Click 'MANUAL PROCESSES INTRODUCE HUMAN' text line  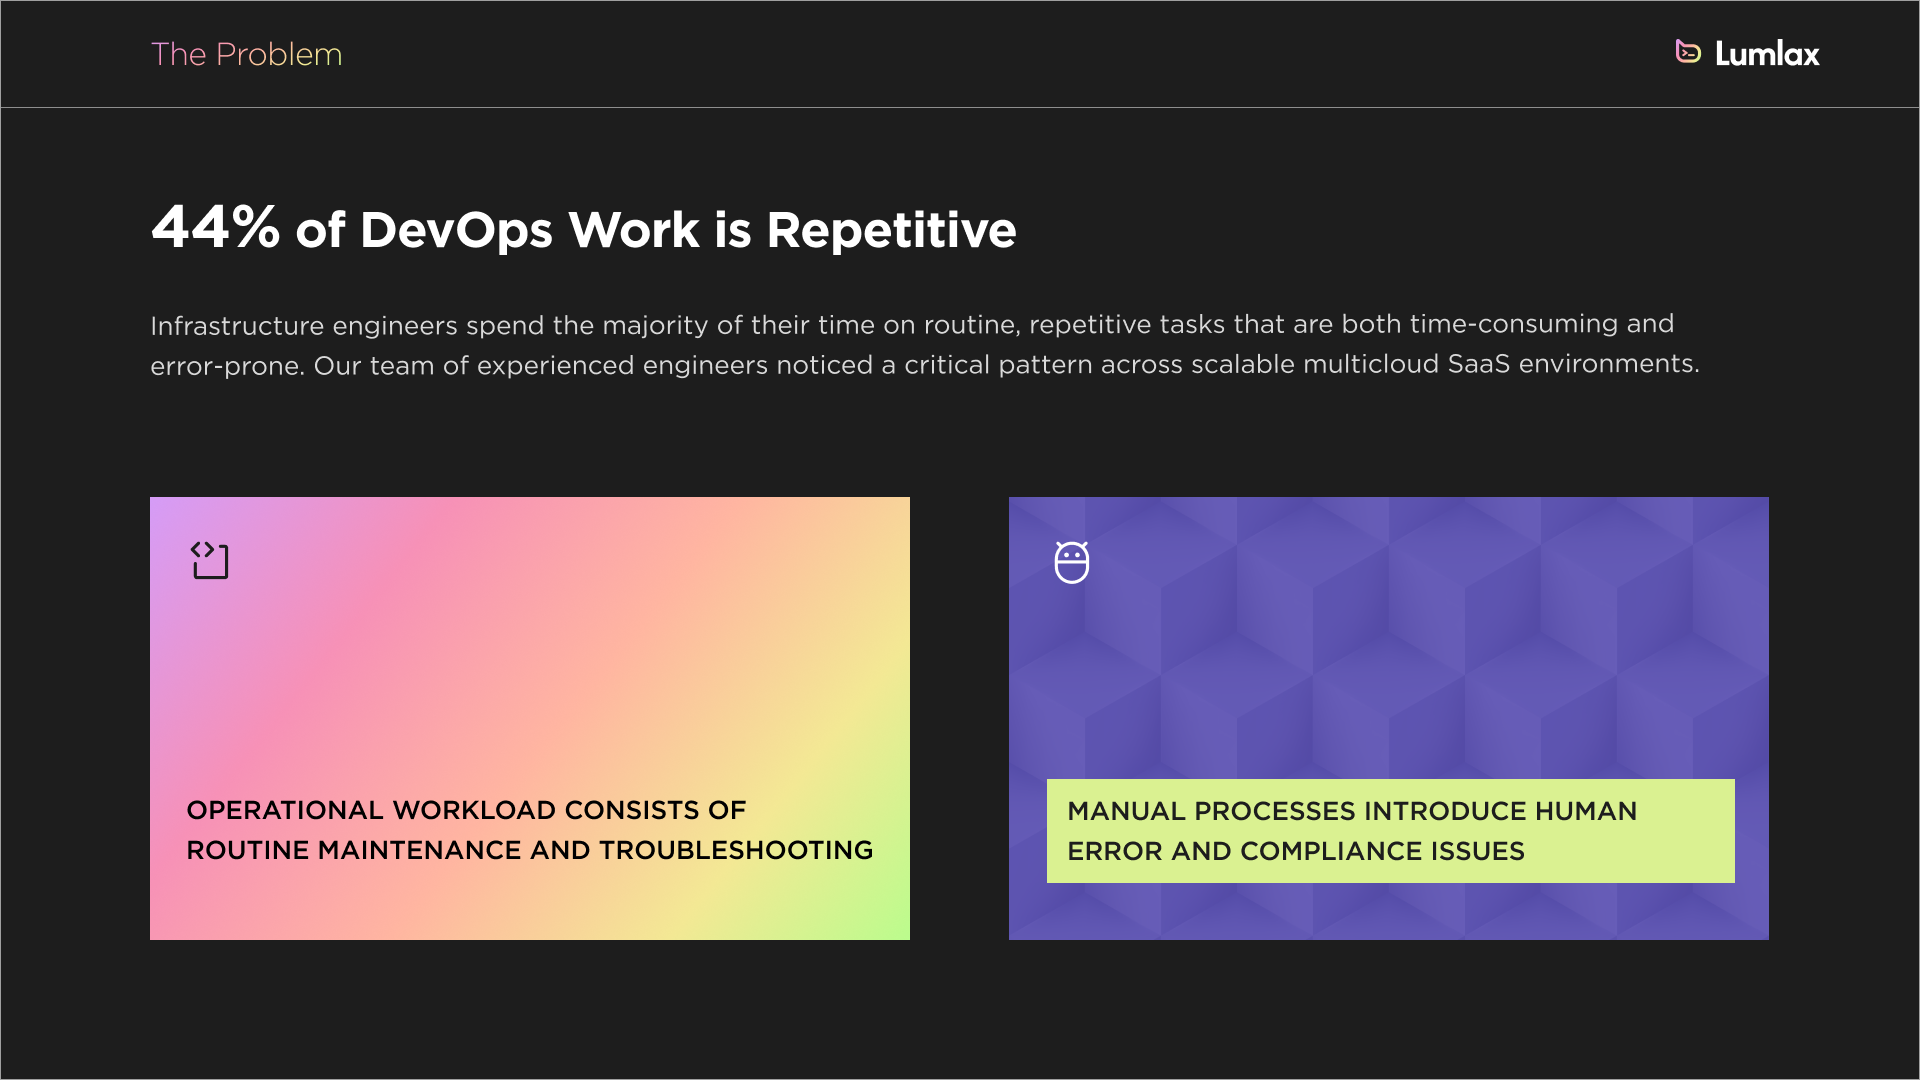pos(1351,811)
